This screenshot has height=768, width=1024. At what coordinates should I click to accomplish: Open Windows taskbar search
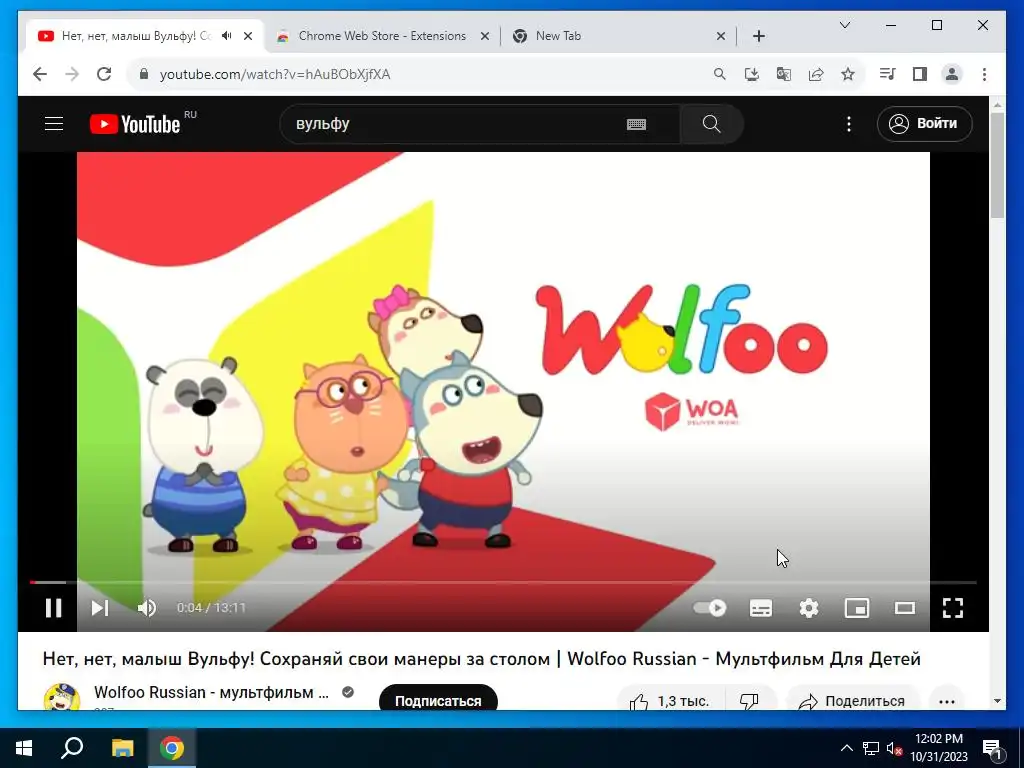72,748
